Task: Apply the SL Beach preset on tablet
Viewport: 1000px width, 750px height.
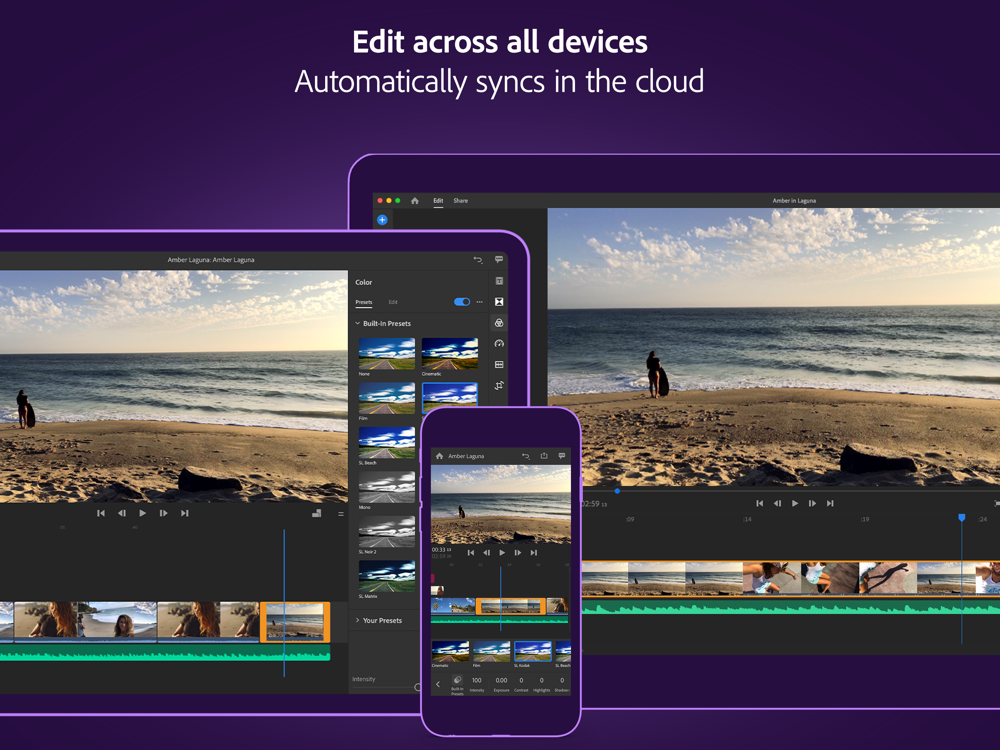Action: [x=386, y=443]
